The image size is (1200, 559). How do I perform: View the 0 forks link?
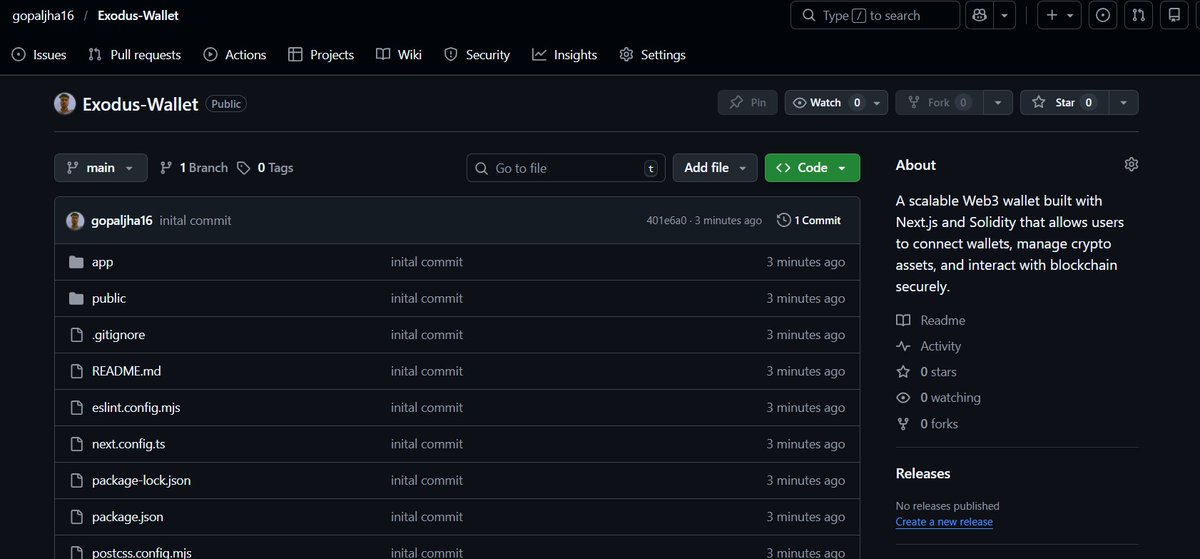click(x=927, y=424)
